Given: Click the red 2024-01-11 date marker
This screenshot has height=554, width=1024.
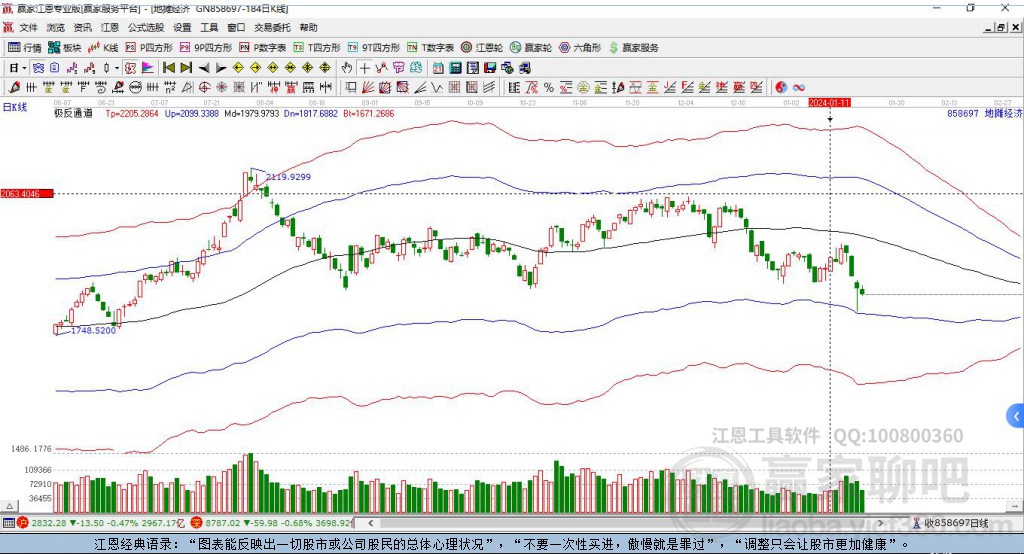Looking at the screenshot, I should coord(829,103).
